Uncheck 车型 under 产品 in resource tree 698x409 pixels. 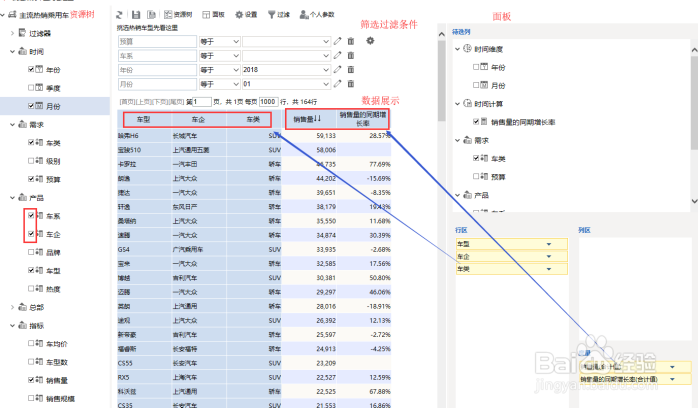coord(31,270)
